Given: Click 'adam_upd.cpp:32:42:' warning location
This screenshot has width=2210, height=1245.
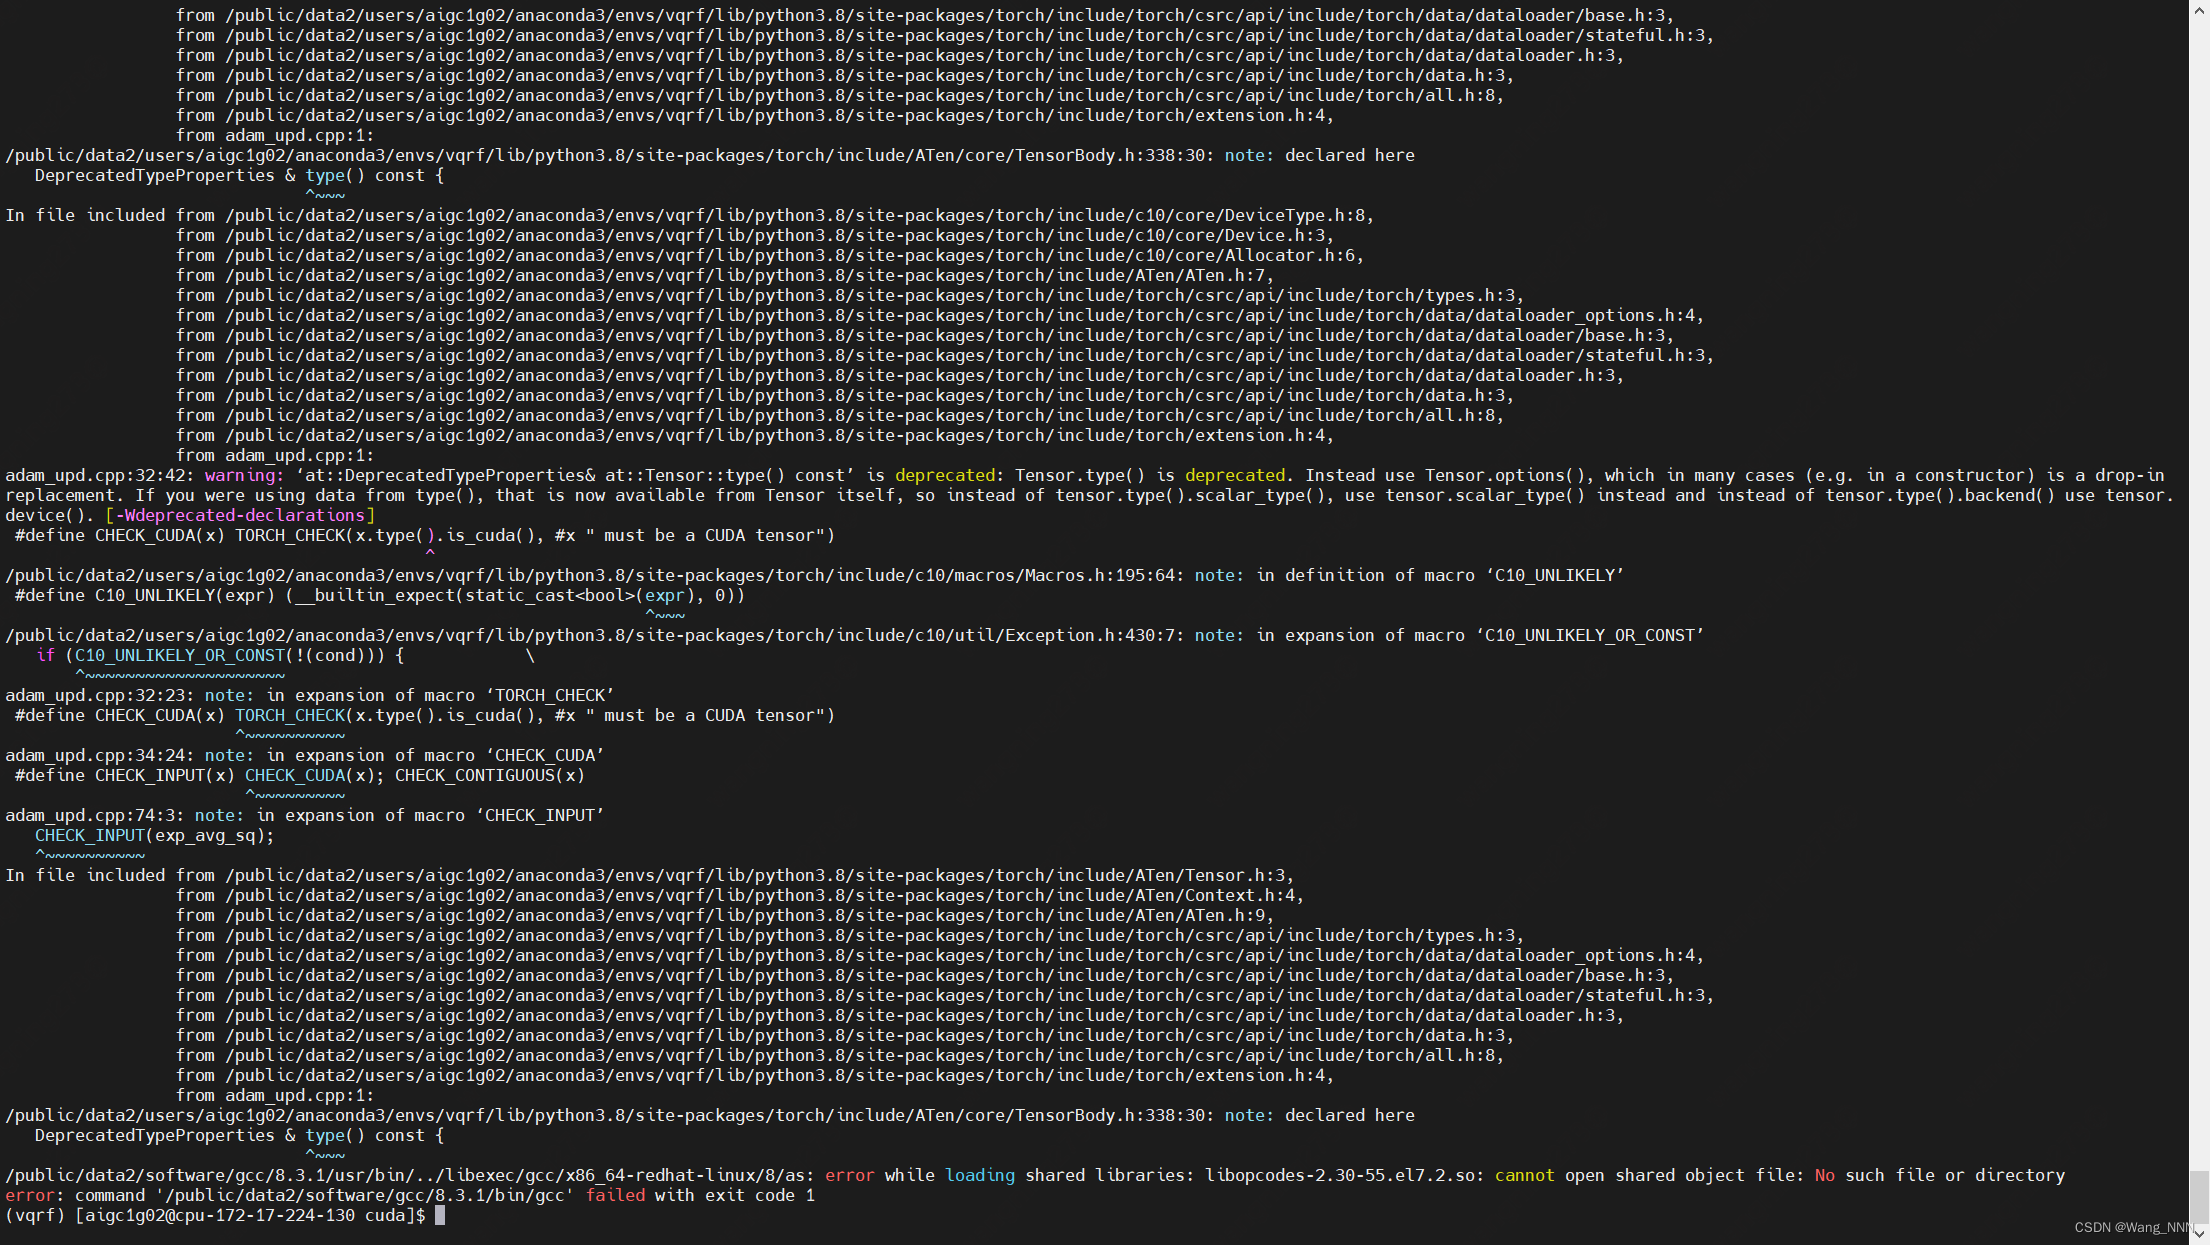Looking at the screenshot, I should tap(99, 475).
